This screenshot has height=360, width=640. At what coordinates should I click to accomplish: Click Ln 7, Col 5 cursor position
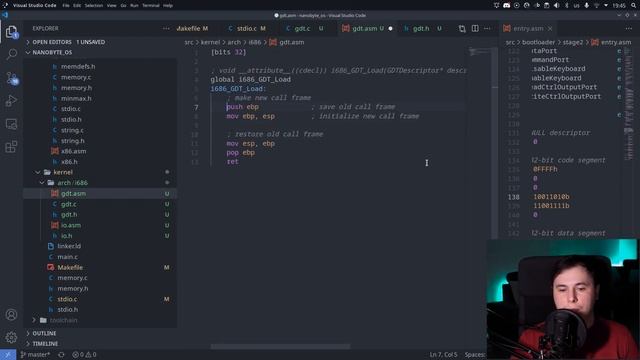(443, 355)
